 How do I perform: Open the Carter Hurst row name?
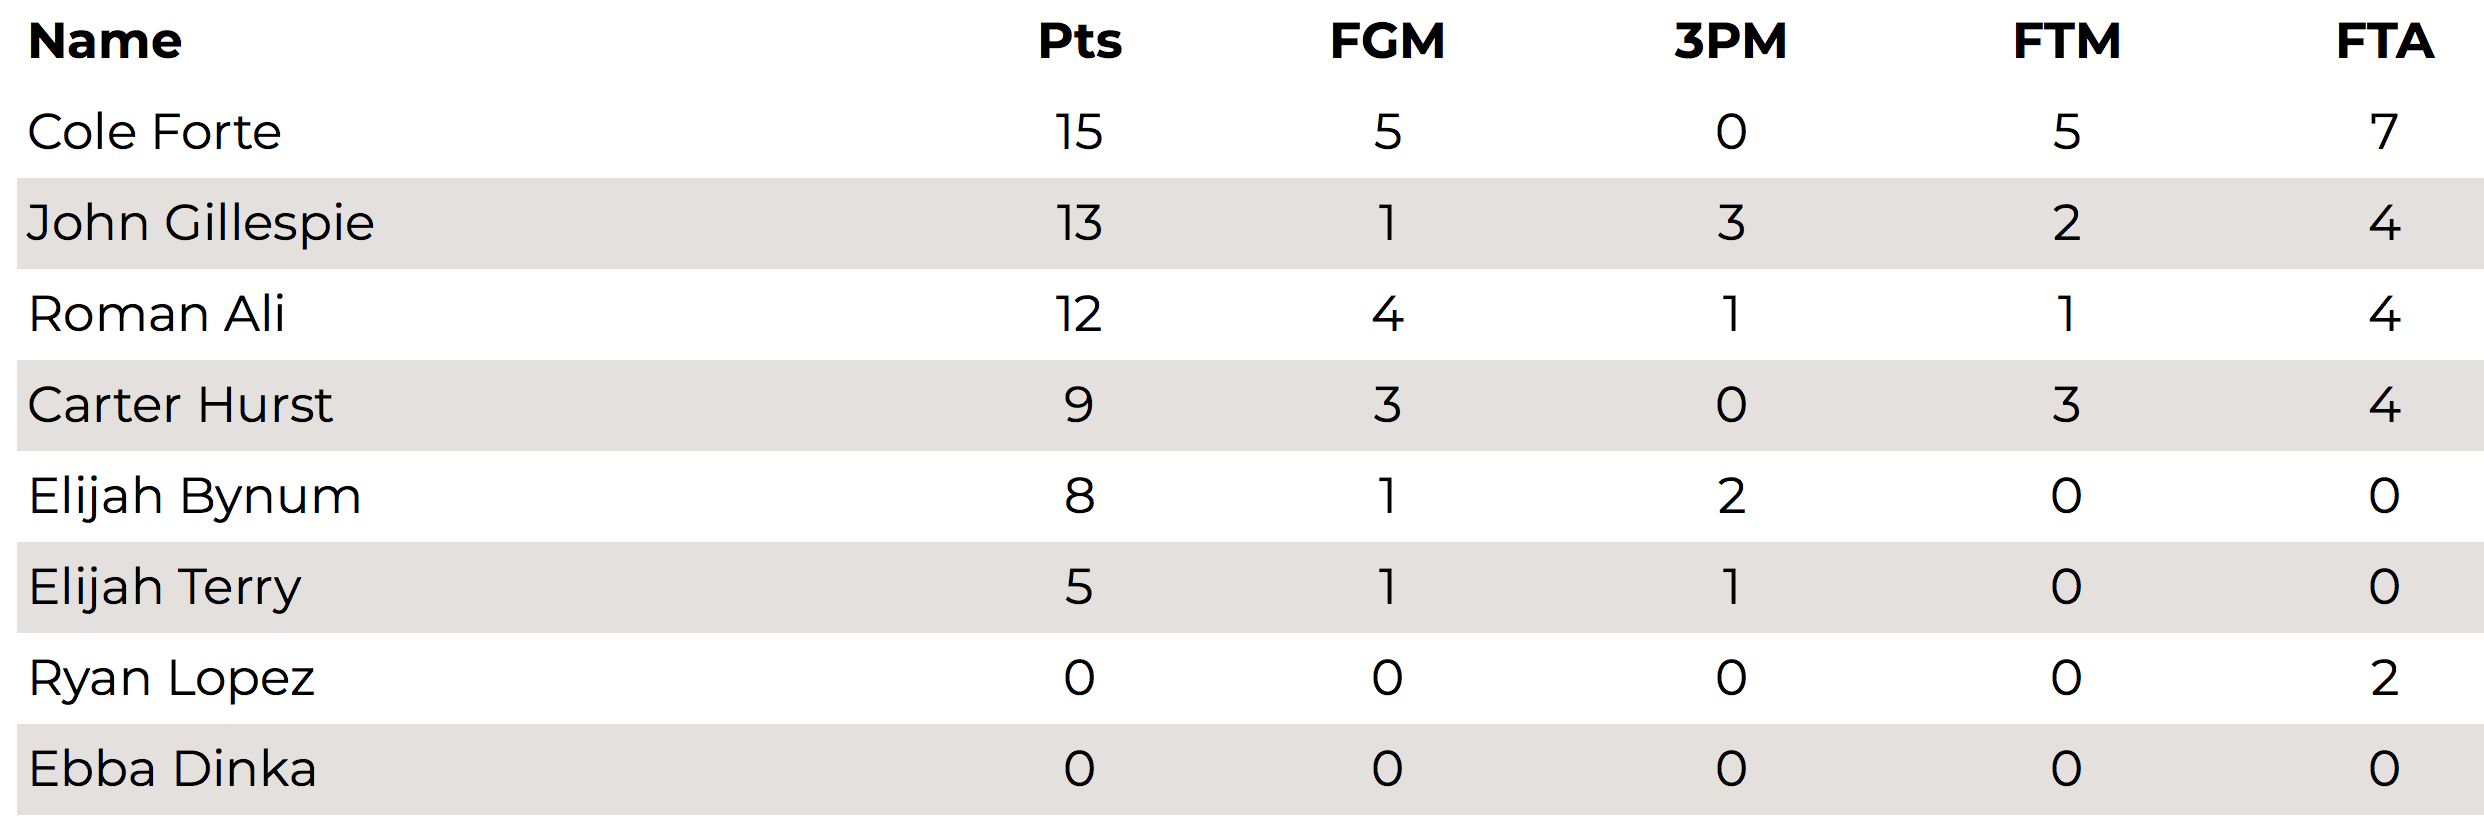[x=180, y=405]
